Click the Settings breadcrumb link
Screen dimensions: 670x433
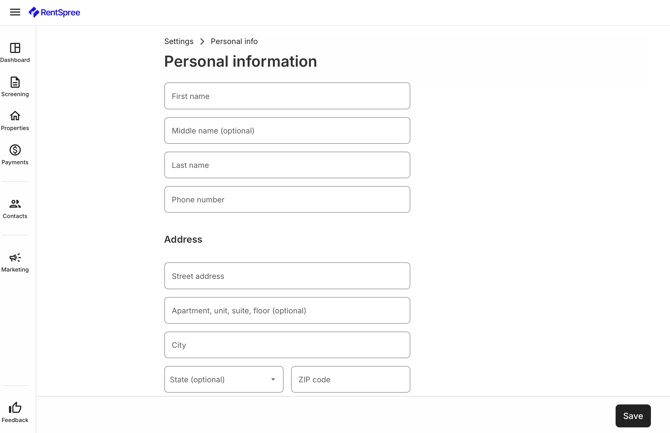[x=179, y=41]
